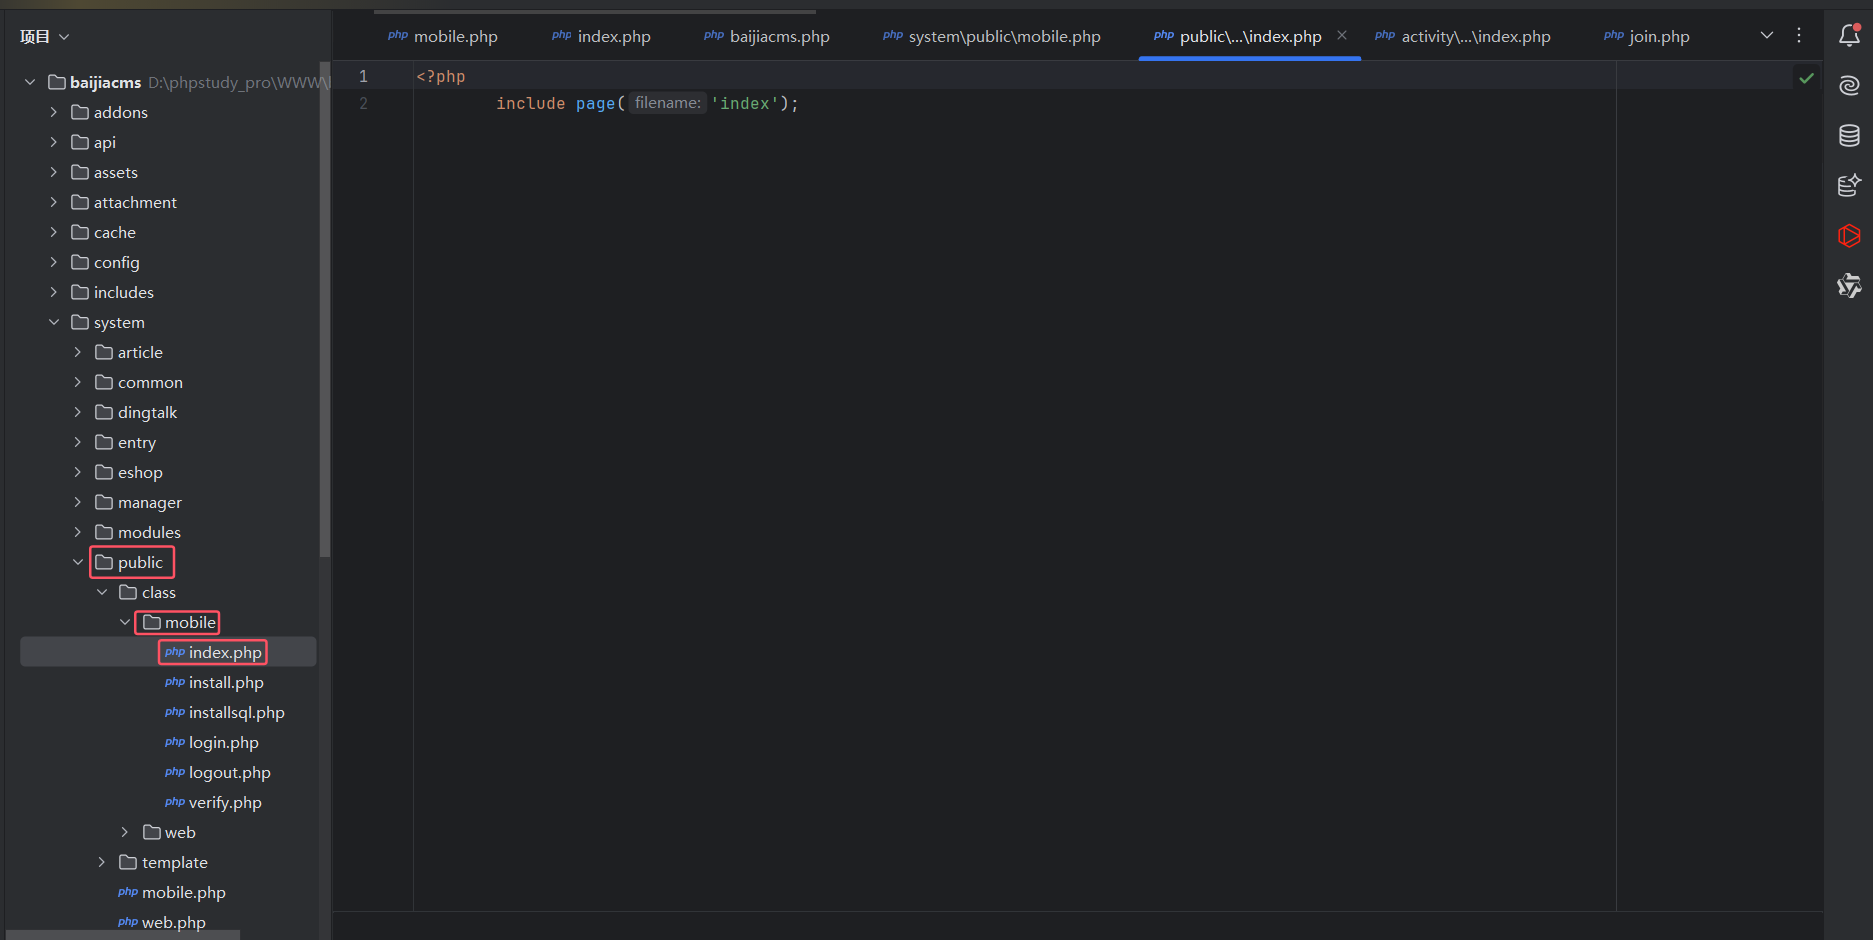The width and height of the screenshot is (1873, 940).
Task: Expand the addons folder
Action: point(54,112)
